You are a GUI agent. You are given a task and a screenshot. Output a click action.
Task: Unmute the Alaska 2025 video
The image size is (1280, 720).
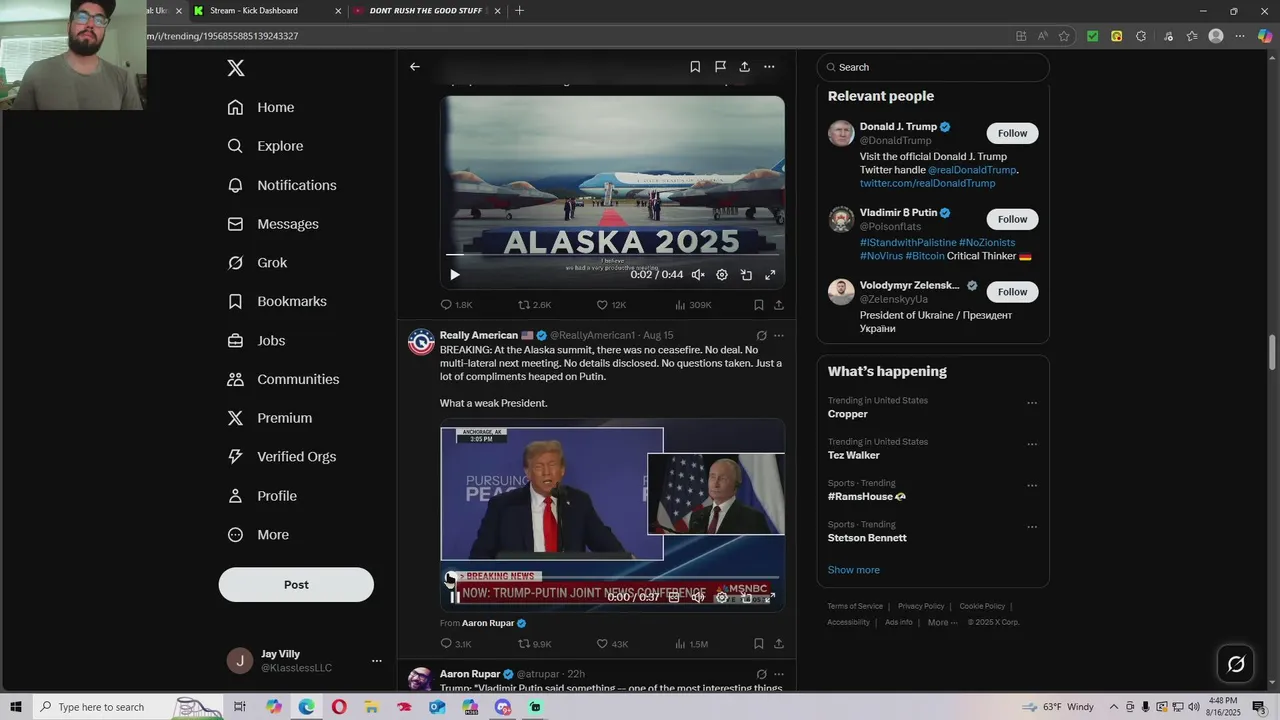pyautogui.click(x=698, y=275)
